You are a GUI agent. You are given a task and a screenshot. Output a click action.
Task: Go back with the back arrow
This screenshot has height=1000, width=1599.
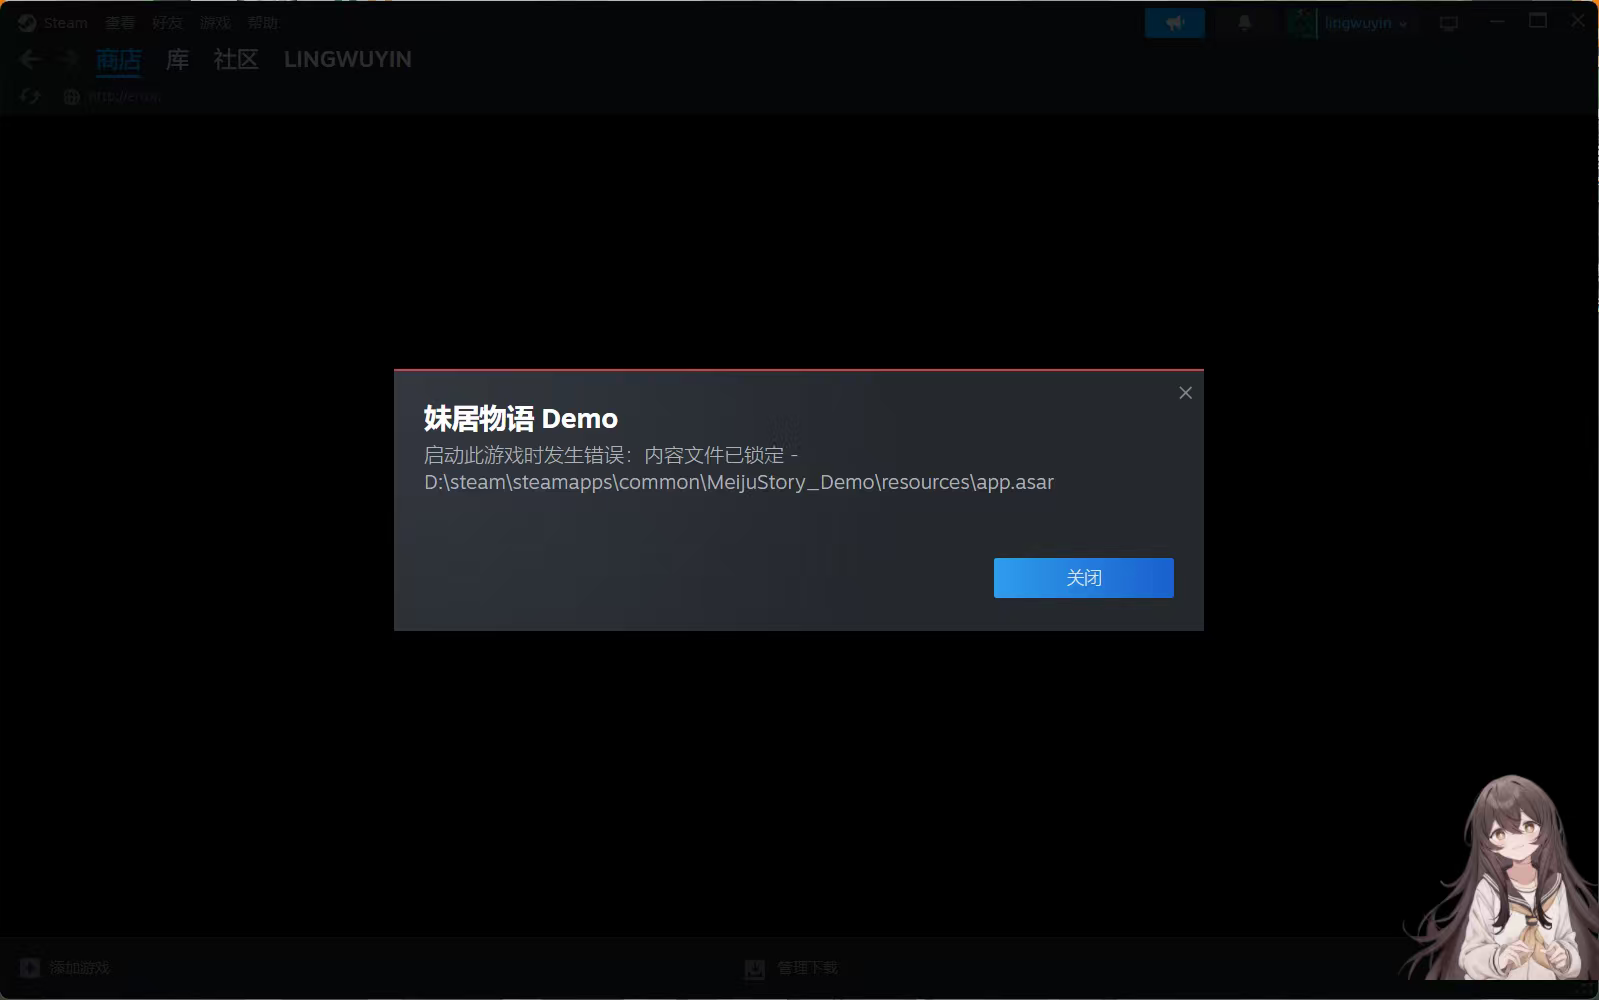(x=30, y=60)
